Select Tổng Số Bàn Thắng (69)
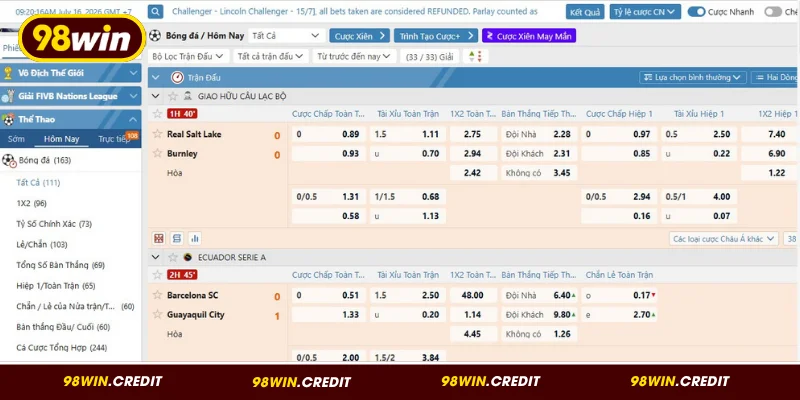This screenshot has height=400, width=800. 61,265
